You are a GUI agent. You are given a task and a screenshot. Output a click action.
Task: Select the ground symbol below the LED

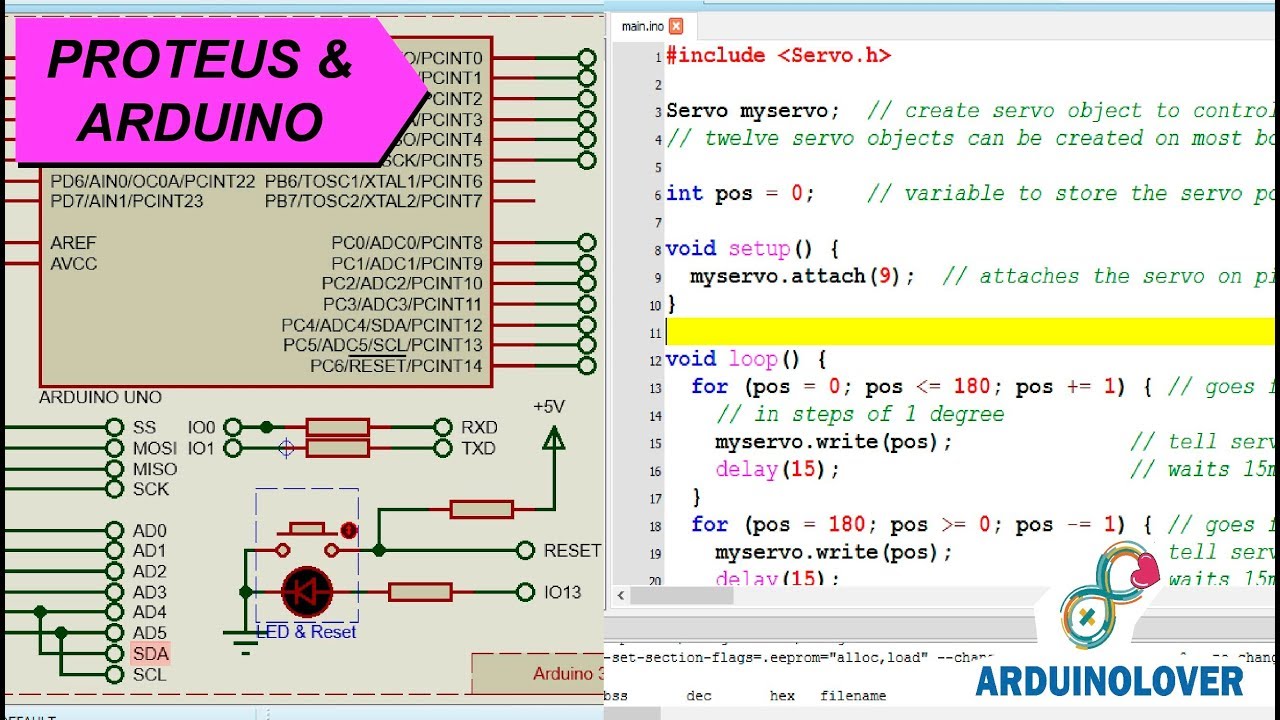click(x=245, y=640)
